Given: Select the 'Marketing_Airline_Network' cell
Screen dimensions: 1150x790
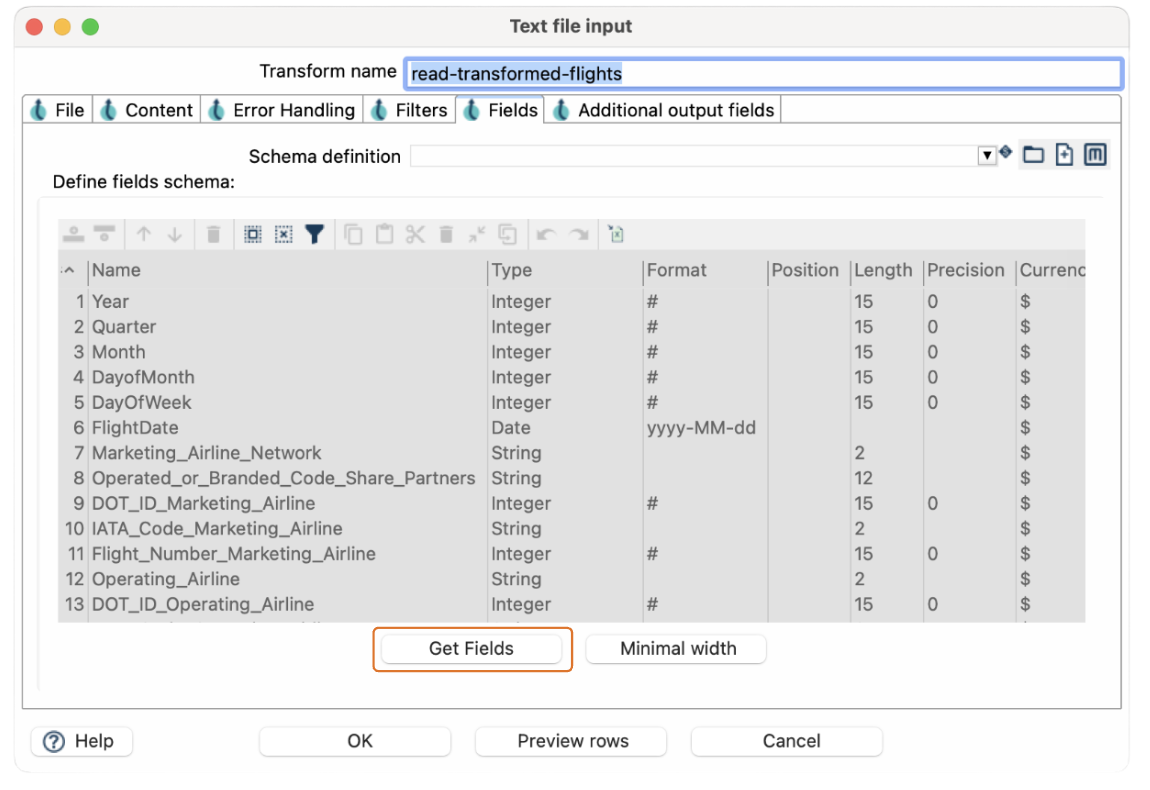Looking at the screenshot, I should point(288,453).
